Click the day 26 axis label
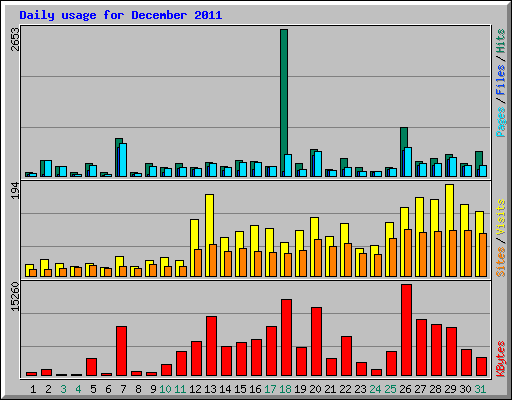The height and width of the screenshot is (400, 512). point(405,389)
